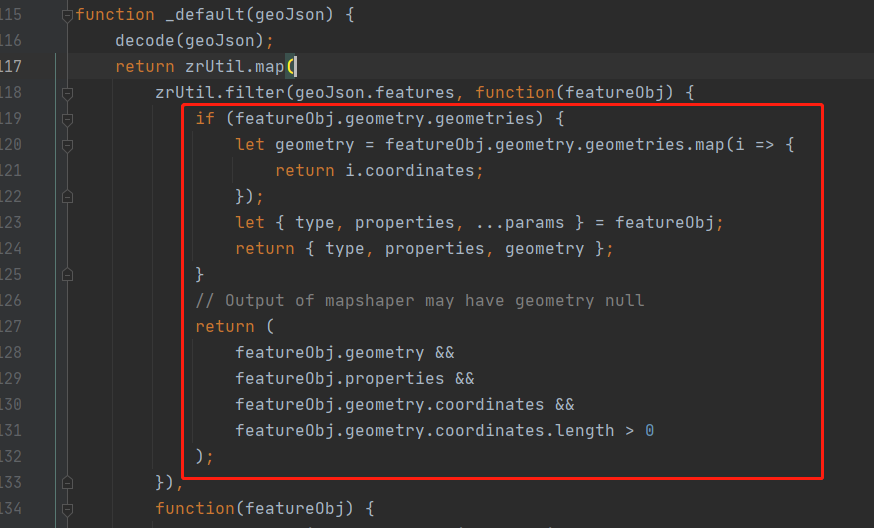Click line number 131 in the gutter
This screenshot has height=528, width=874.
pos(10,430)
